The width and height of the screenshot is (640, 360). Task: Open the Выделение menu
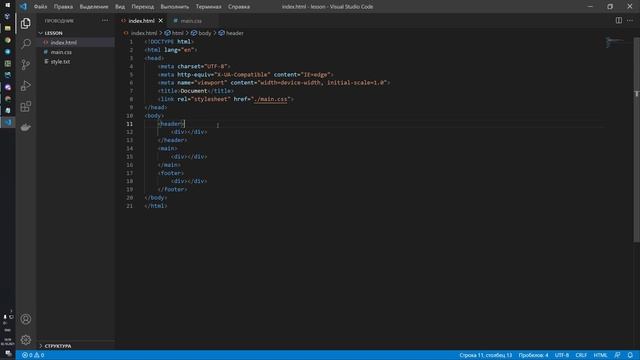click(94, 7)
